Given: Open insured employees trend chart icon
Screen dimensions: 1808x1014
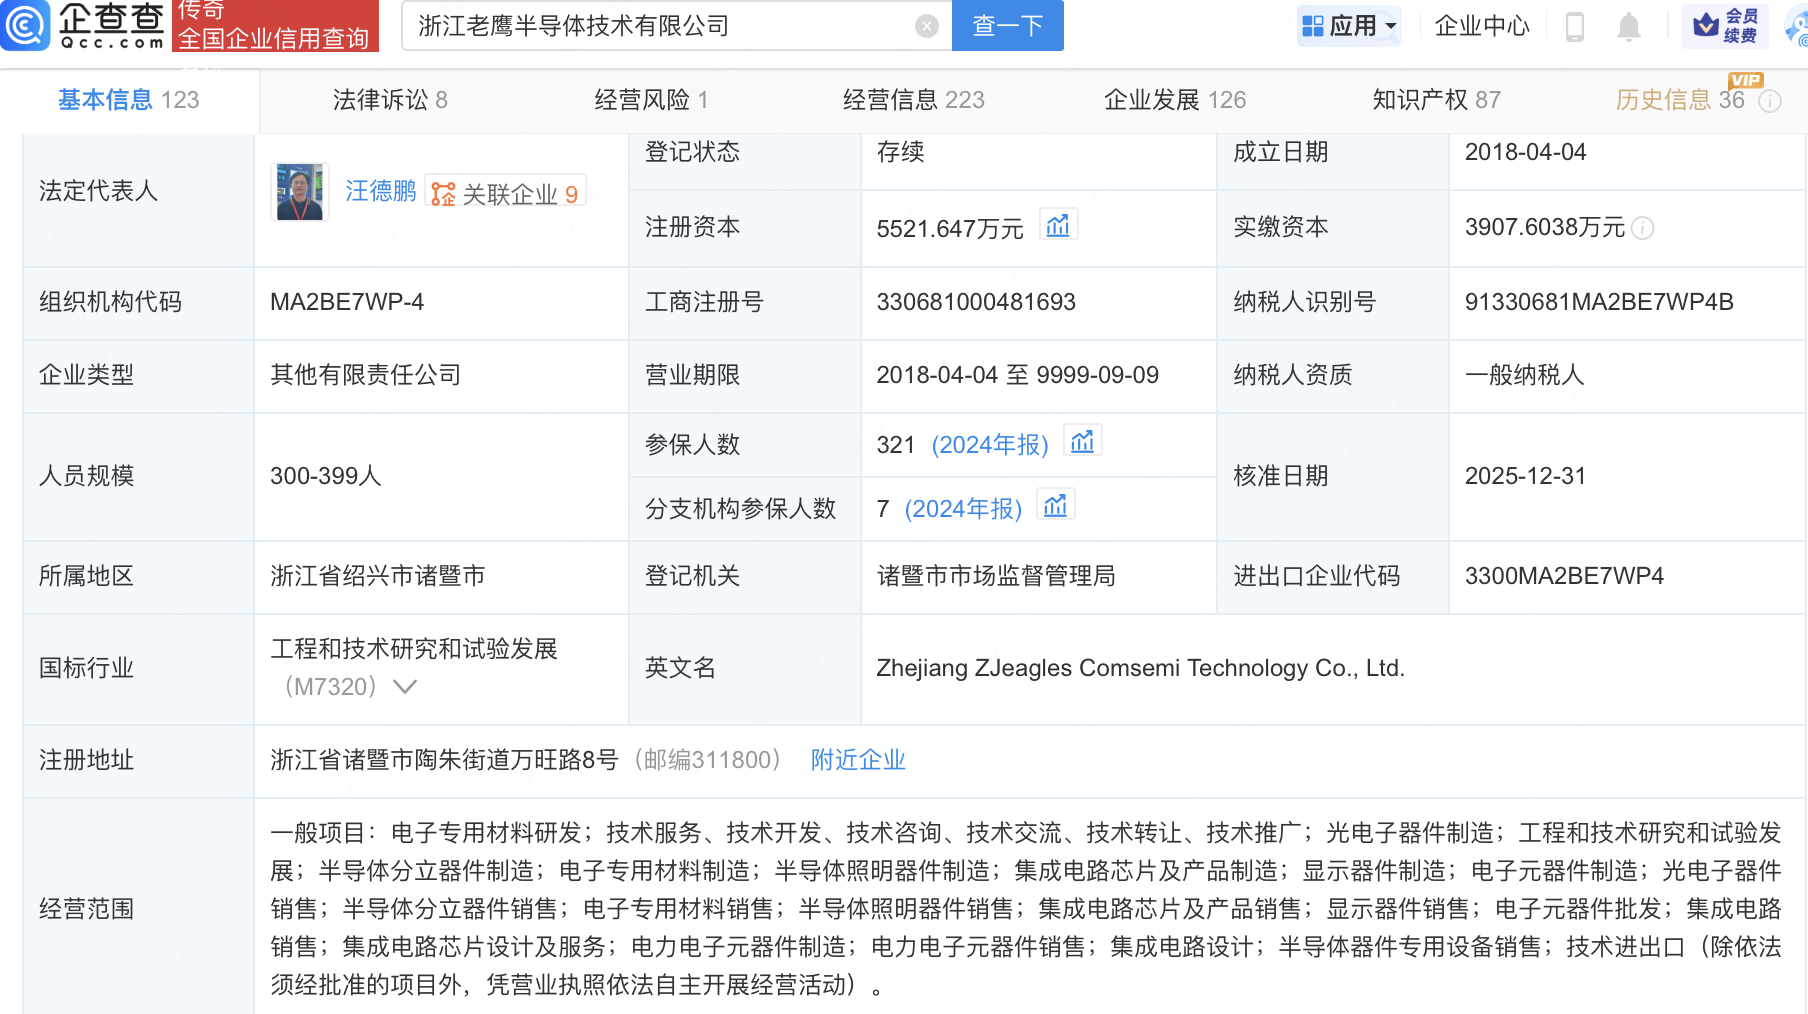Looking at the screenshot, I should pos(1082,442).
